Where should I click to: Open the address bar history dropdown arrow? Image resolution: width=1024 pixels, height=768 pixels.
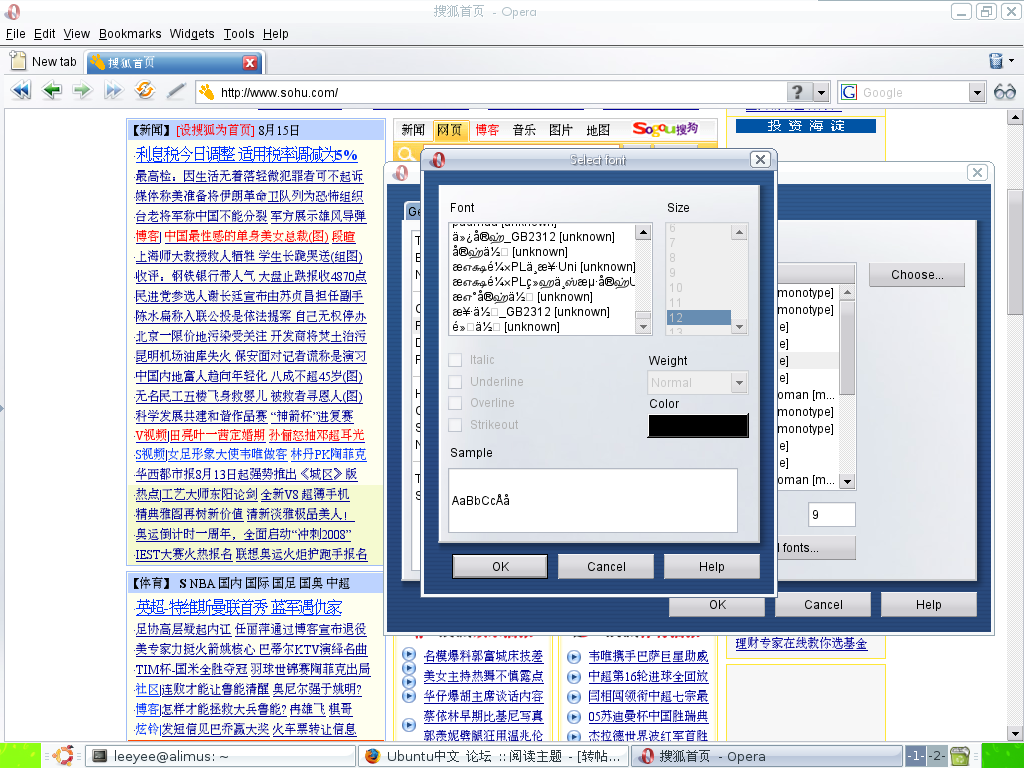pyautogui.click(x=822, y=92)
